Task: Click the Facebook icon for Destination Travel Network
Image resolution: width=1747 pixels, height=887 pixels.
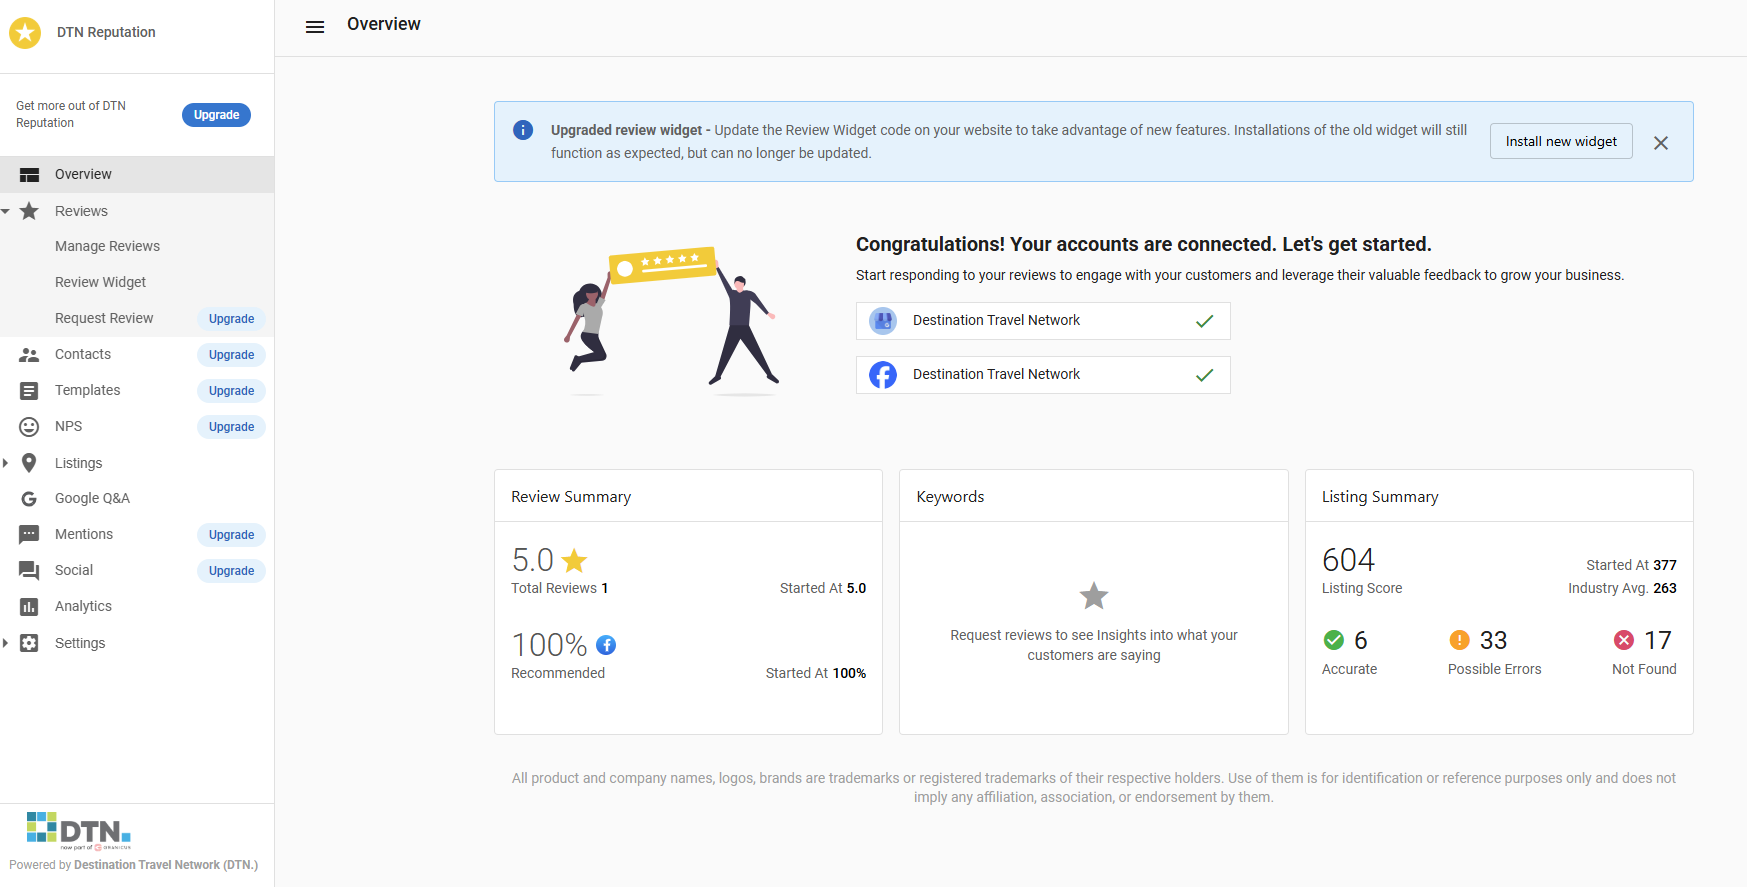Action: 883,375
